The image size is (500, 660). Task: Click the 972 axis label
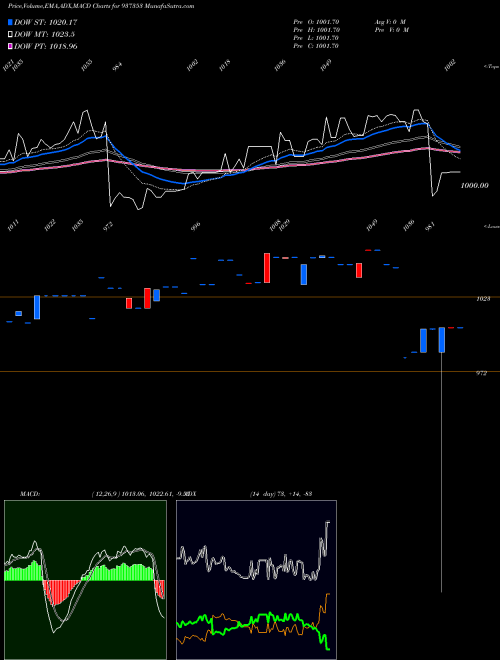pos(481,373)
